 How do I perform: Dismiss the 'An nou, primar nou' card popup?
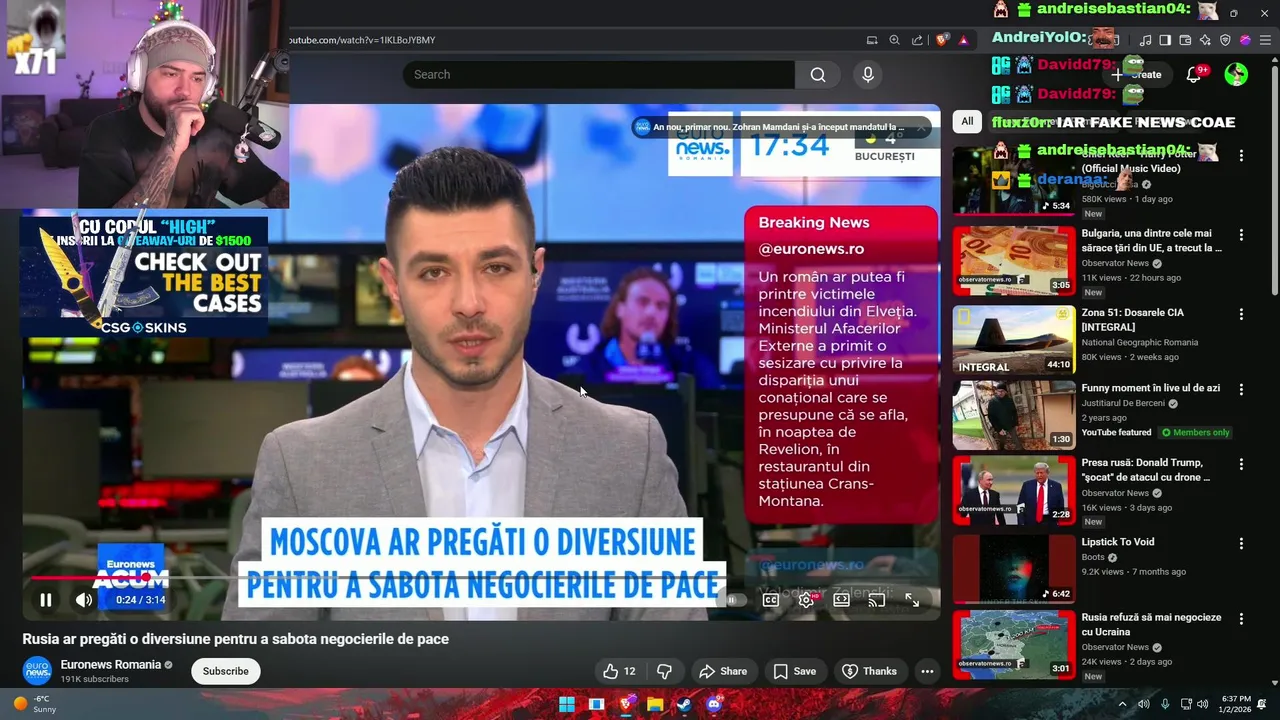tap(921, 127)
